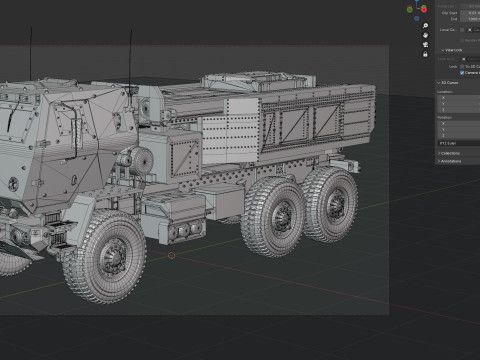Enable Lock To 3D Cursor checkbox

pos(462,67)
